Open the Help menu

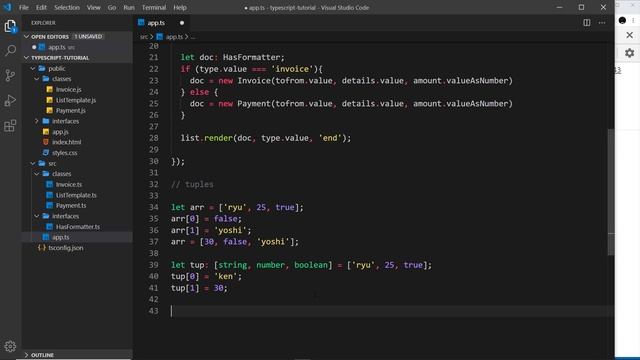(x=180, y=7)
